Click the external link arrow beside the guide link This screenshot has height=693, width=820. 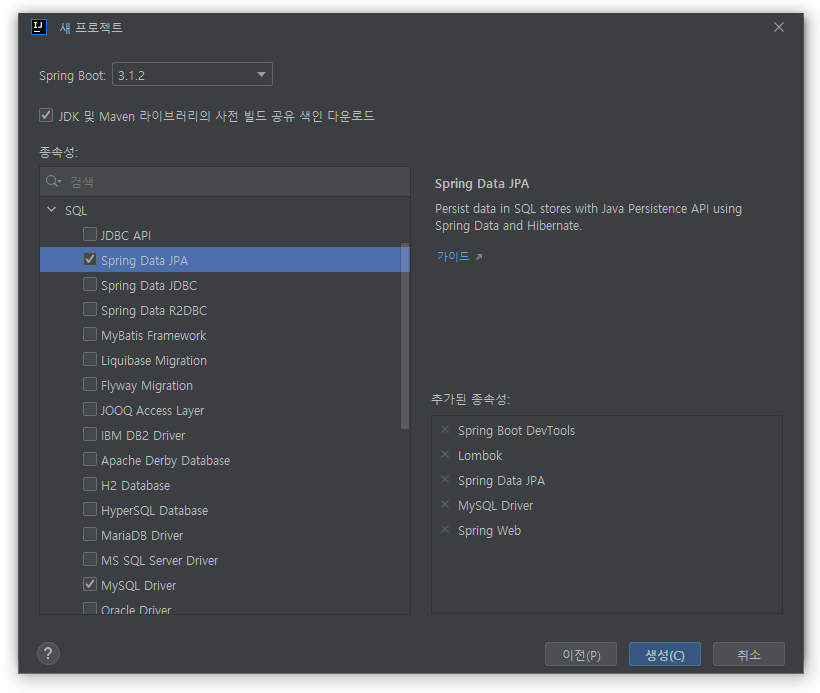(479, 257)
